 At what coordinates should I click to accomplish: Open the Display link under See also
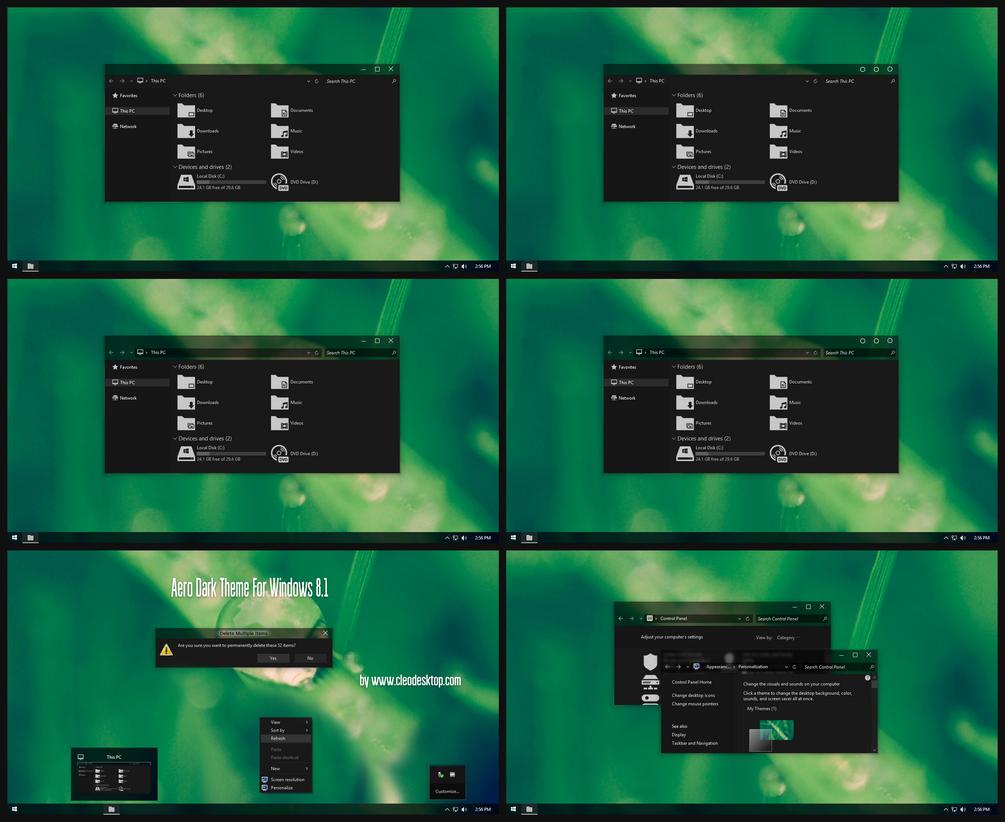(x=679, y=735)
